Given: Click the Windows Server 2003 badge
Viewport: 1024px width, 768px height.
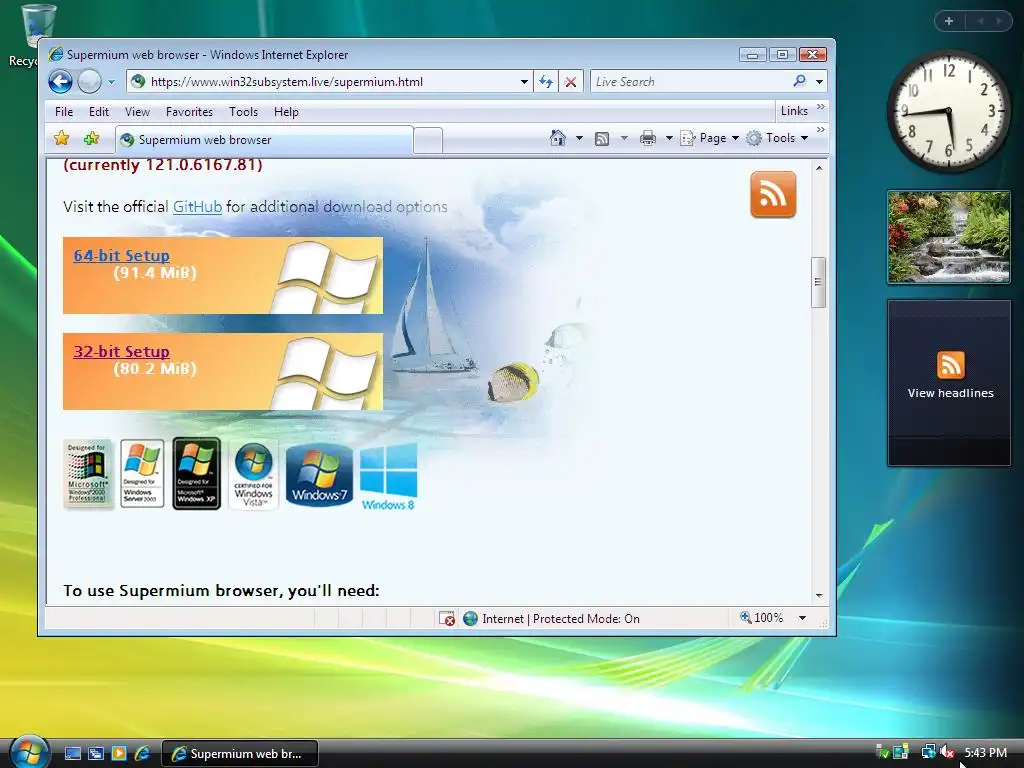Looking at the screenshot, I should click(x=142, y=473).
